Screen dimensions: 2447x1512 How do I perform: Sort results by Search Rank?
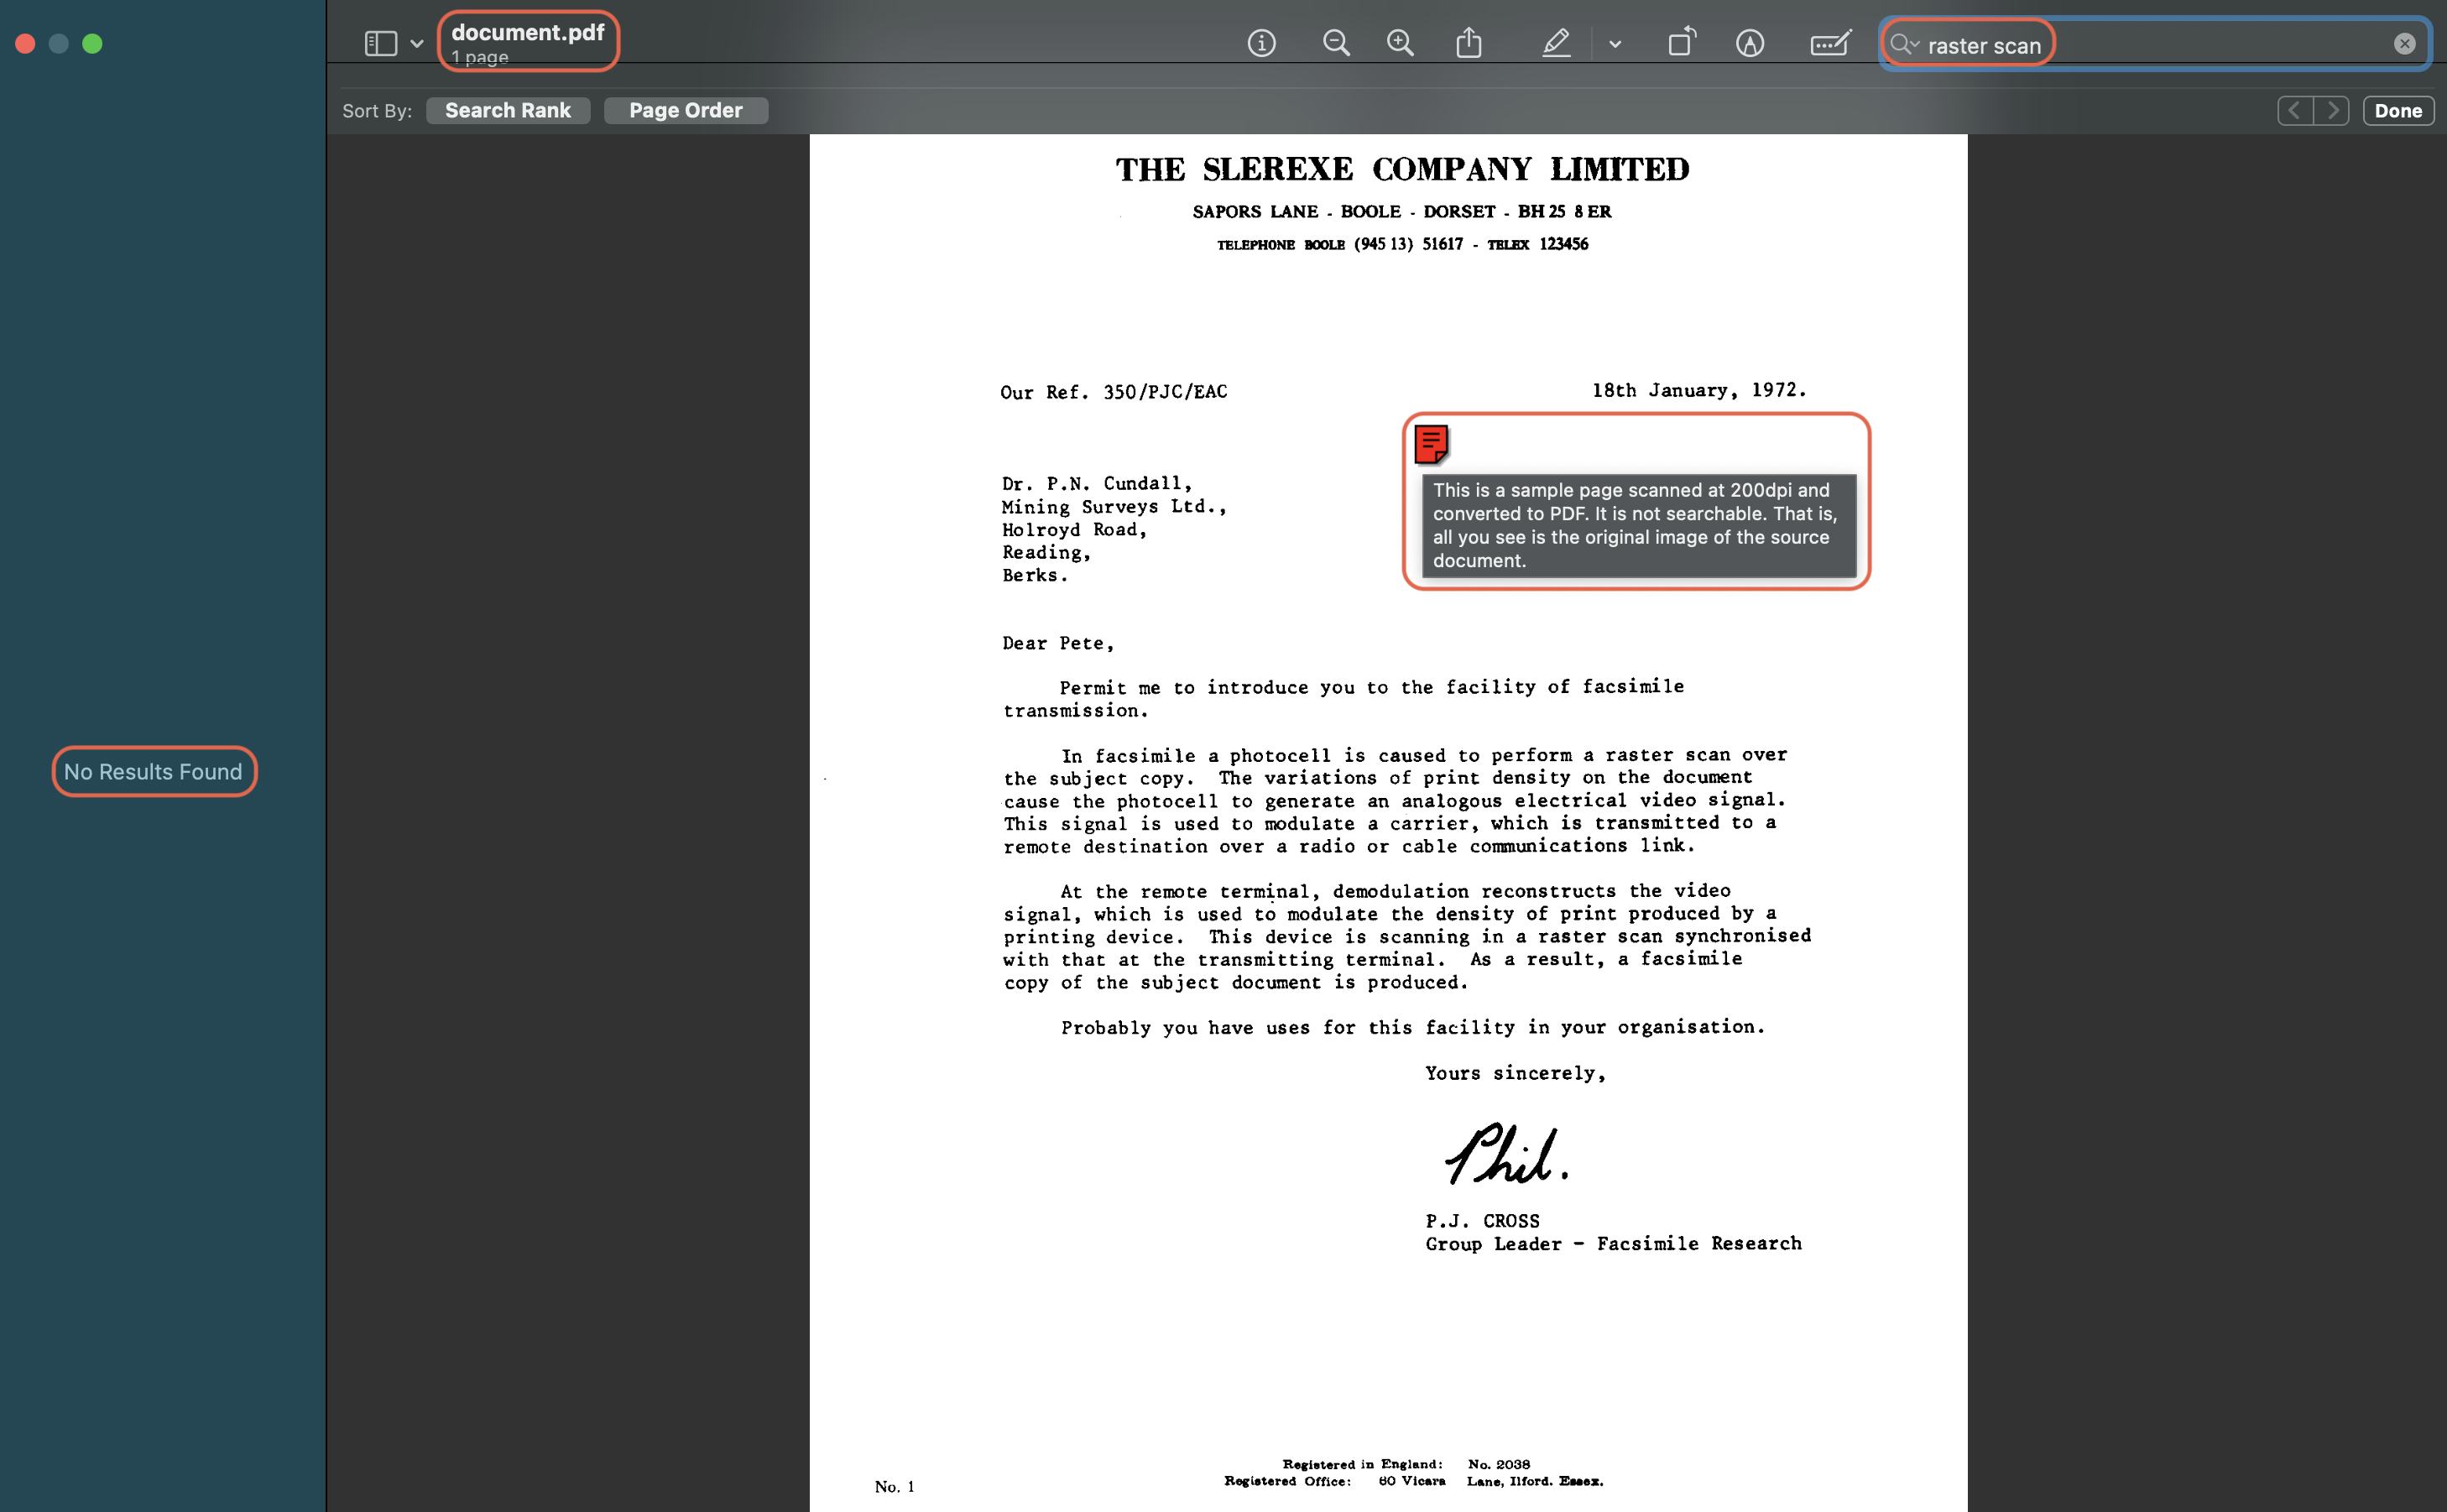(x=508, y=110)
